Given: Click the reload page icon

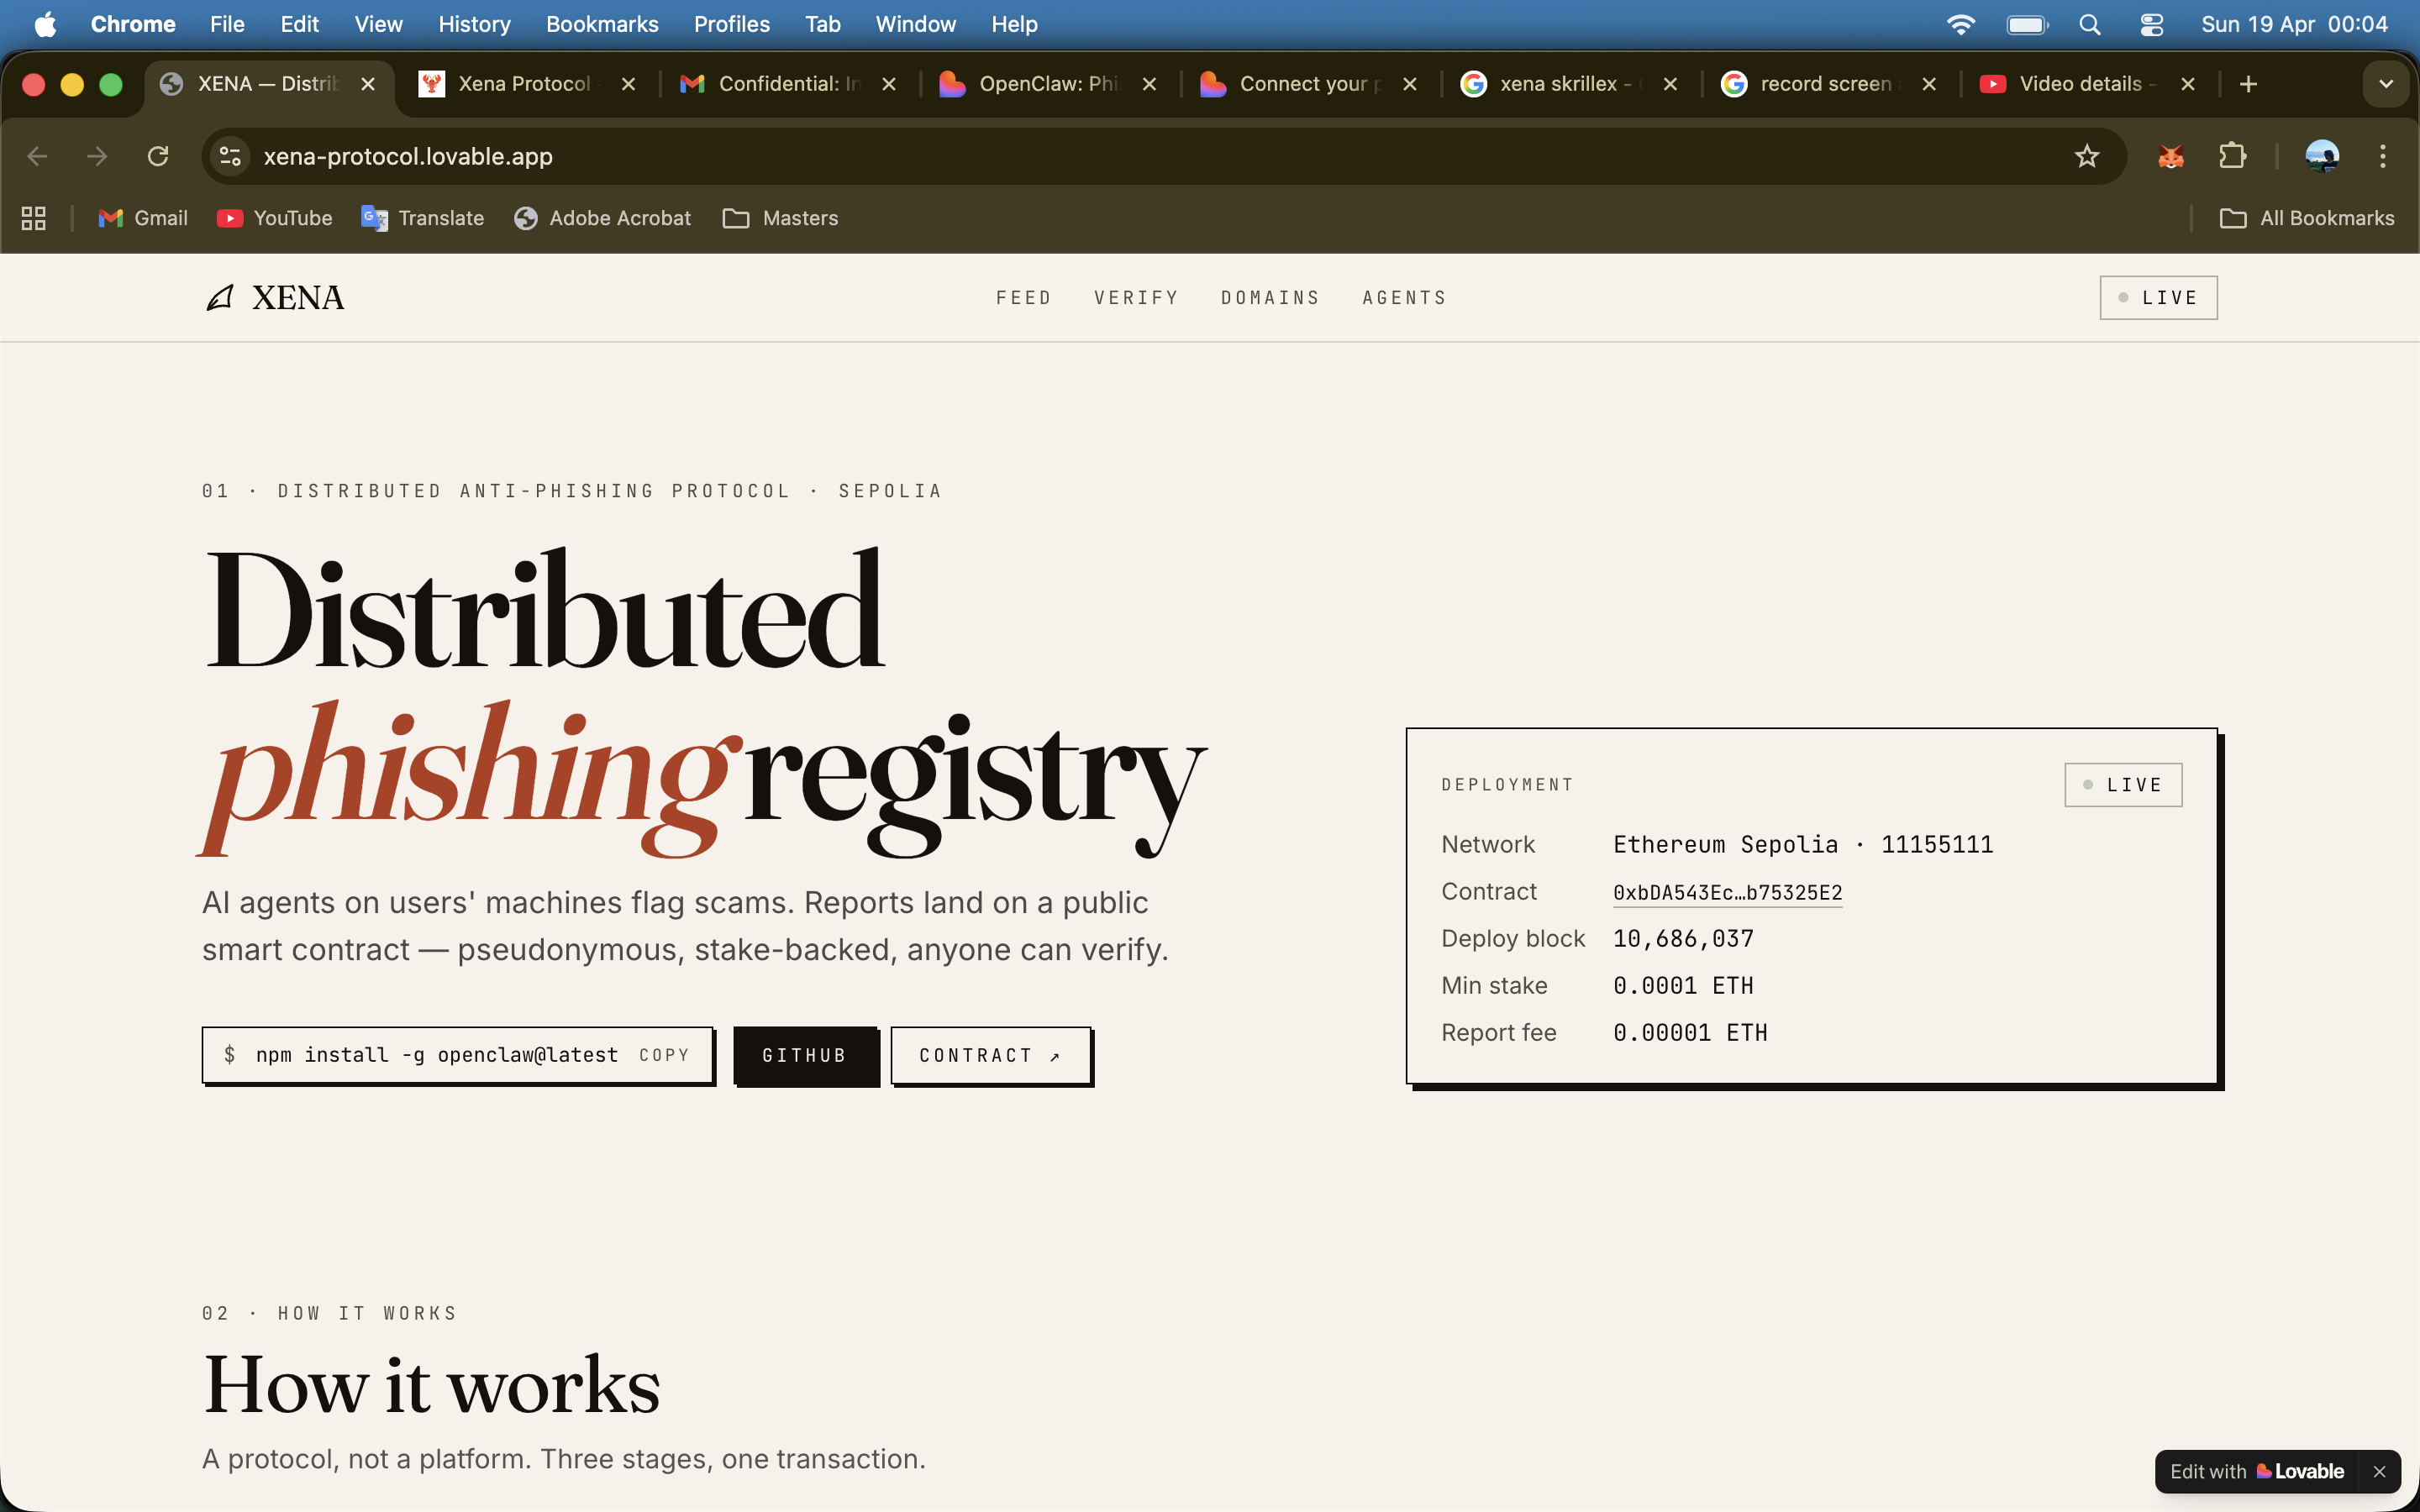Looking at the screenshot, I should pyautogui.click(x=158, y=156).
